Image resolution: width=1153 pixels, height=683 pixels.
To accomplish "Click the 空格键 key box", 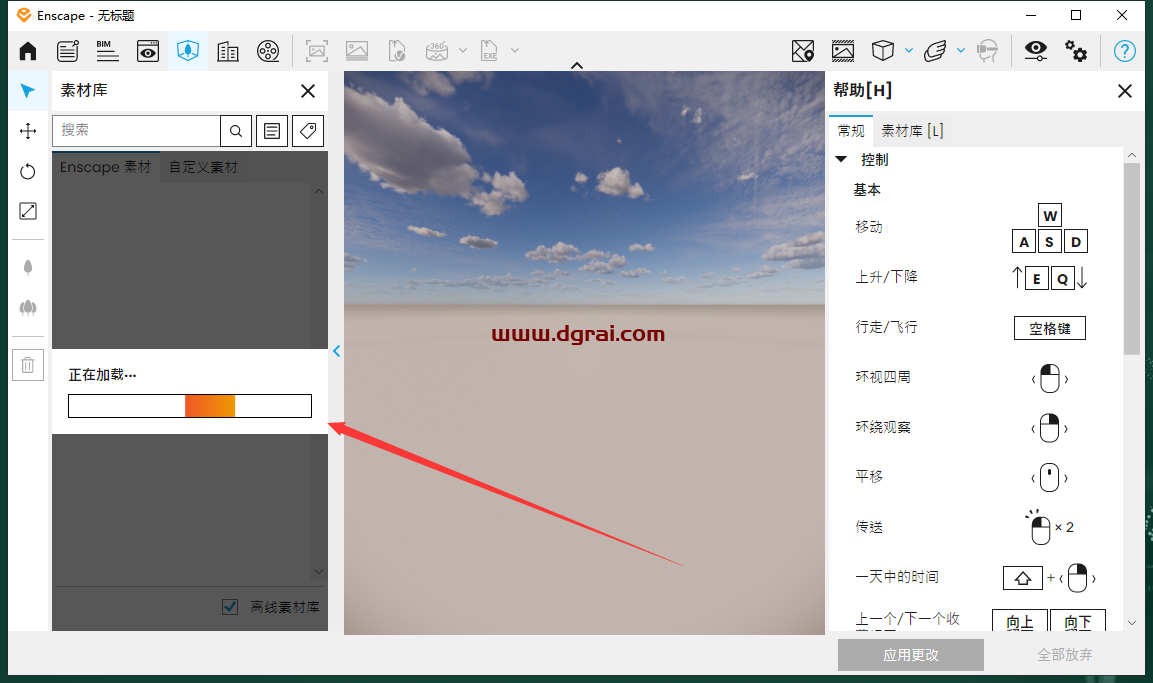I will pos(1049,328).
